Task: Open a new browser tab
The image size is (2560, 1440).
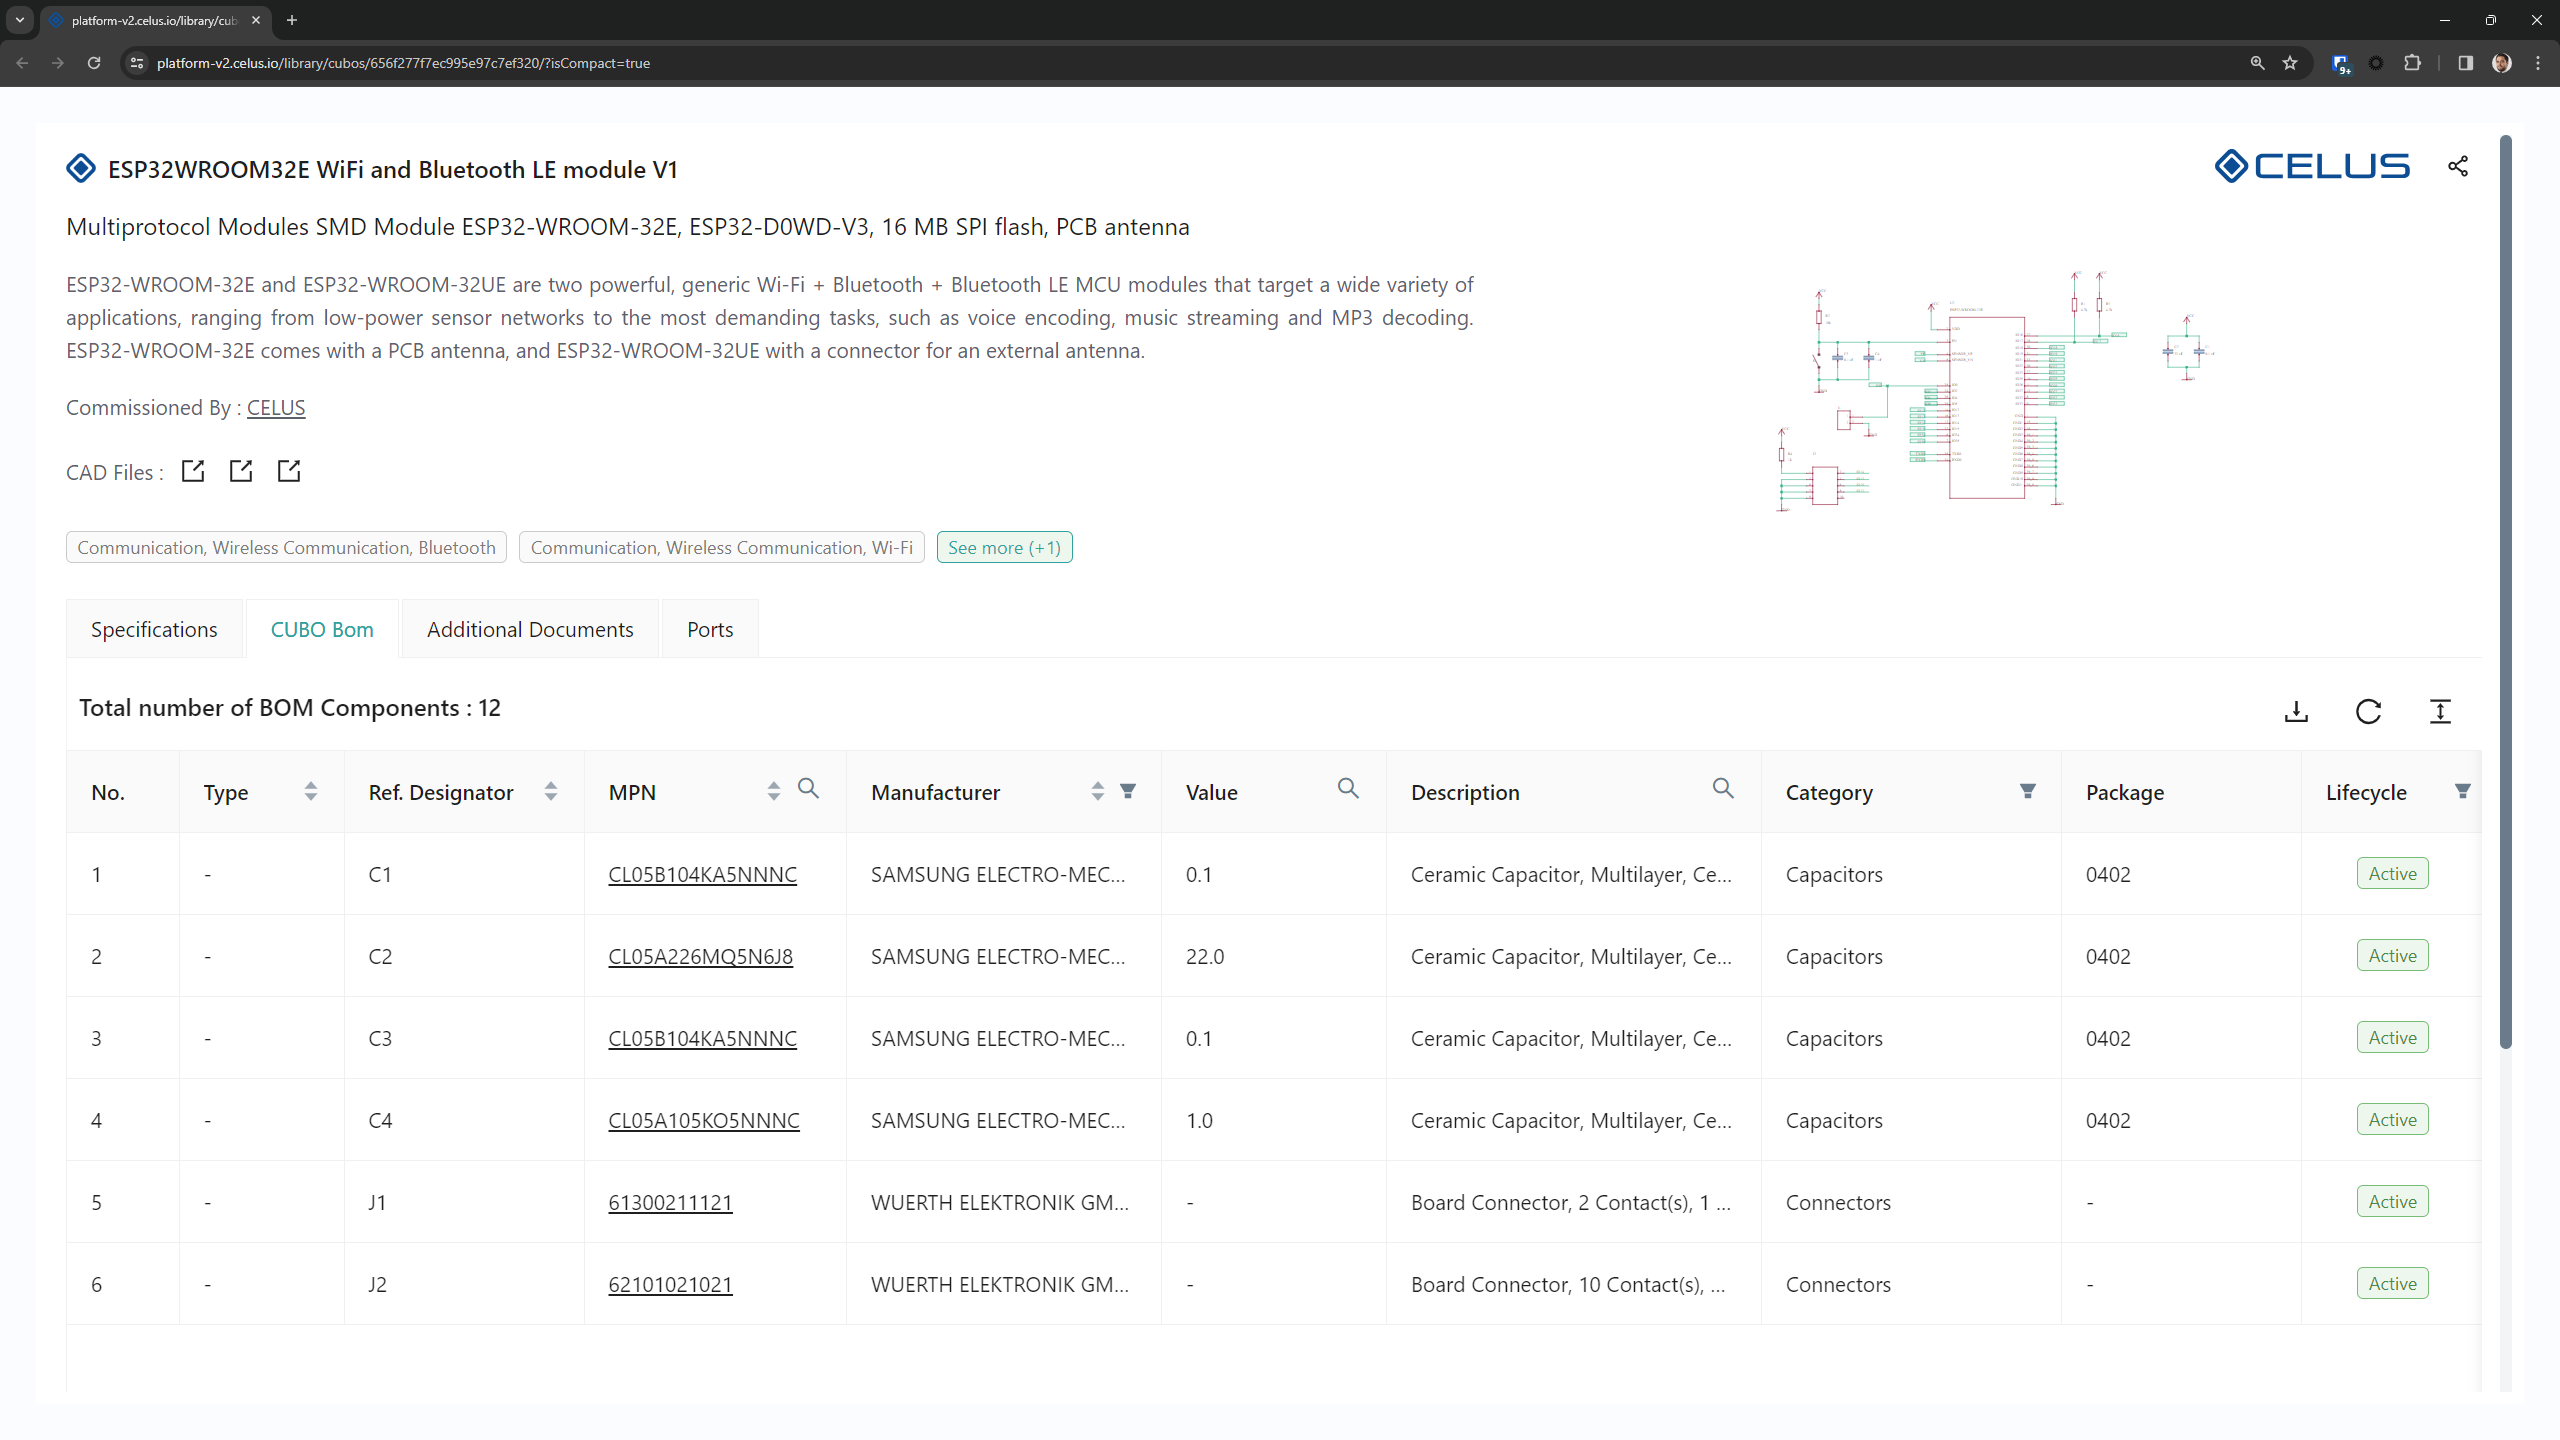Action: click(x=292, y=20)
